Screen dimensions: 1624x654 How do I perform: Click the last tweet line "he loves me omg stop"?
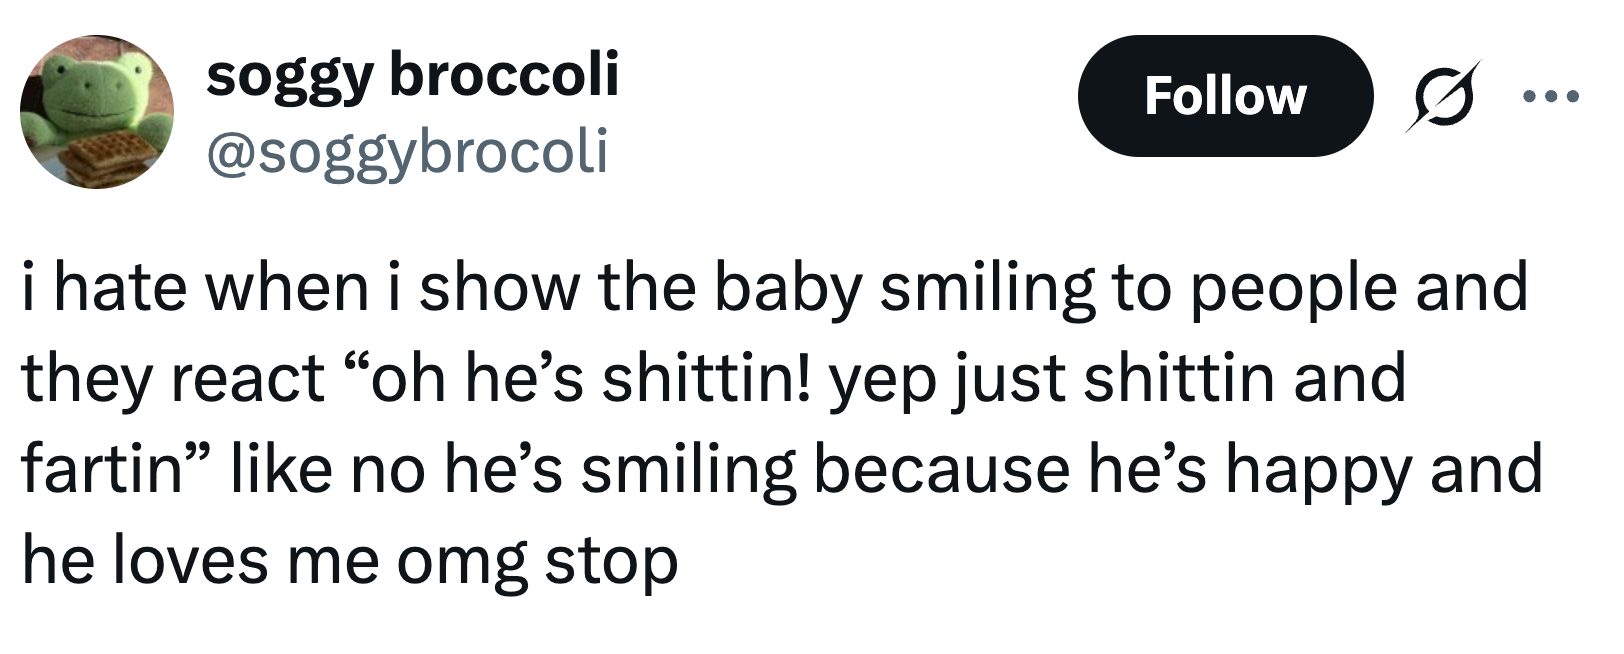point(350,561)
